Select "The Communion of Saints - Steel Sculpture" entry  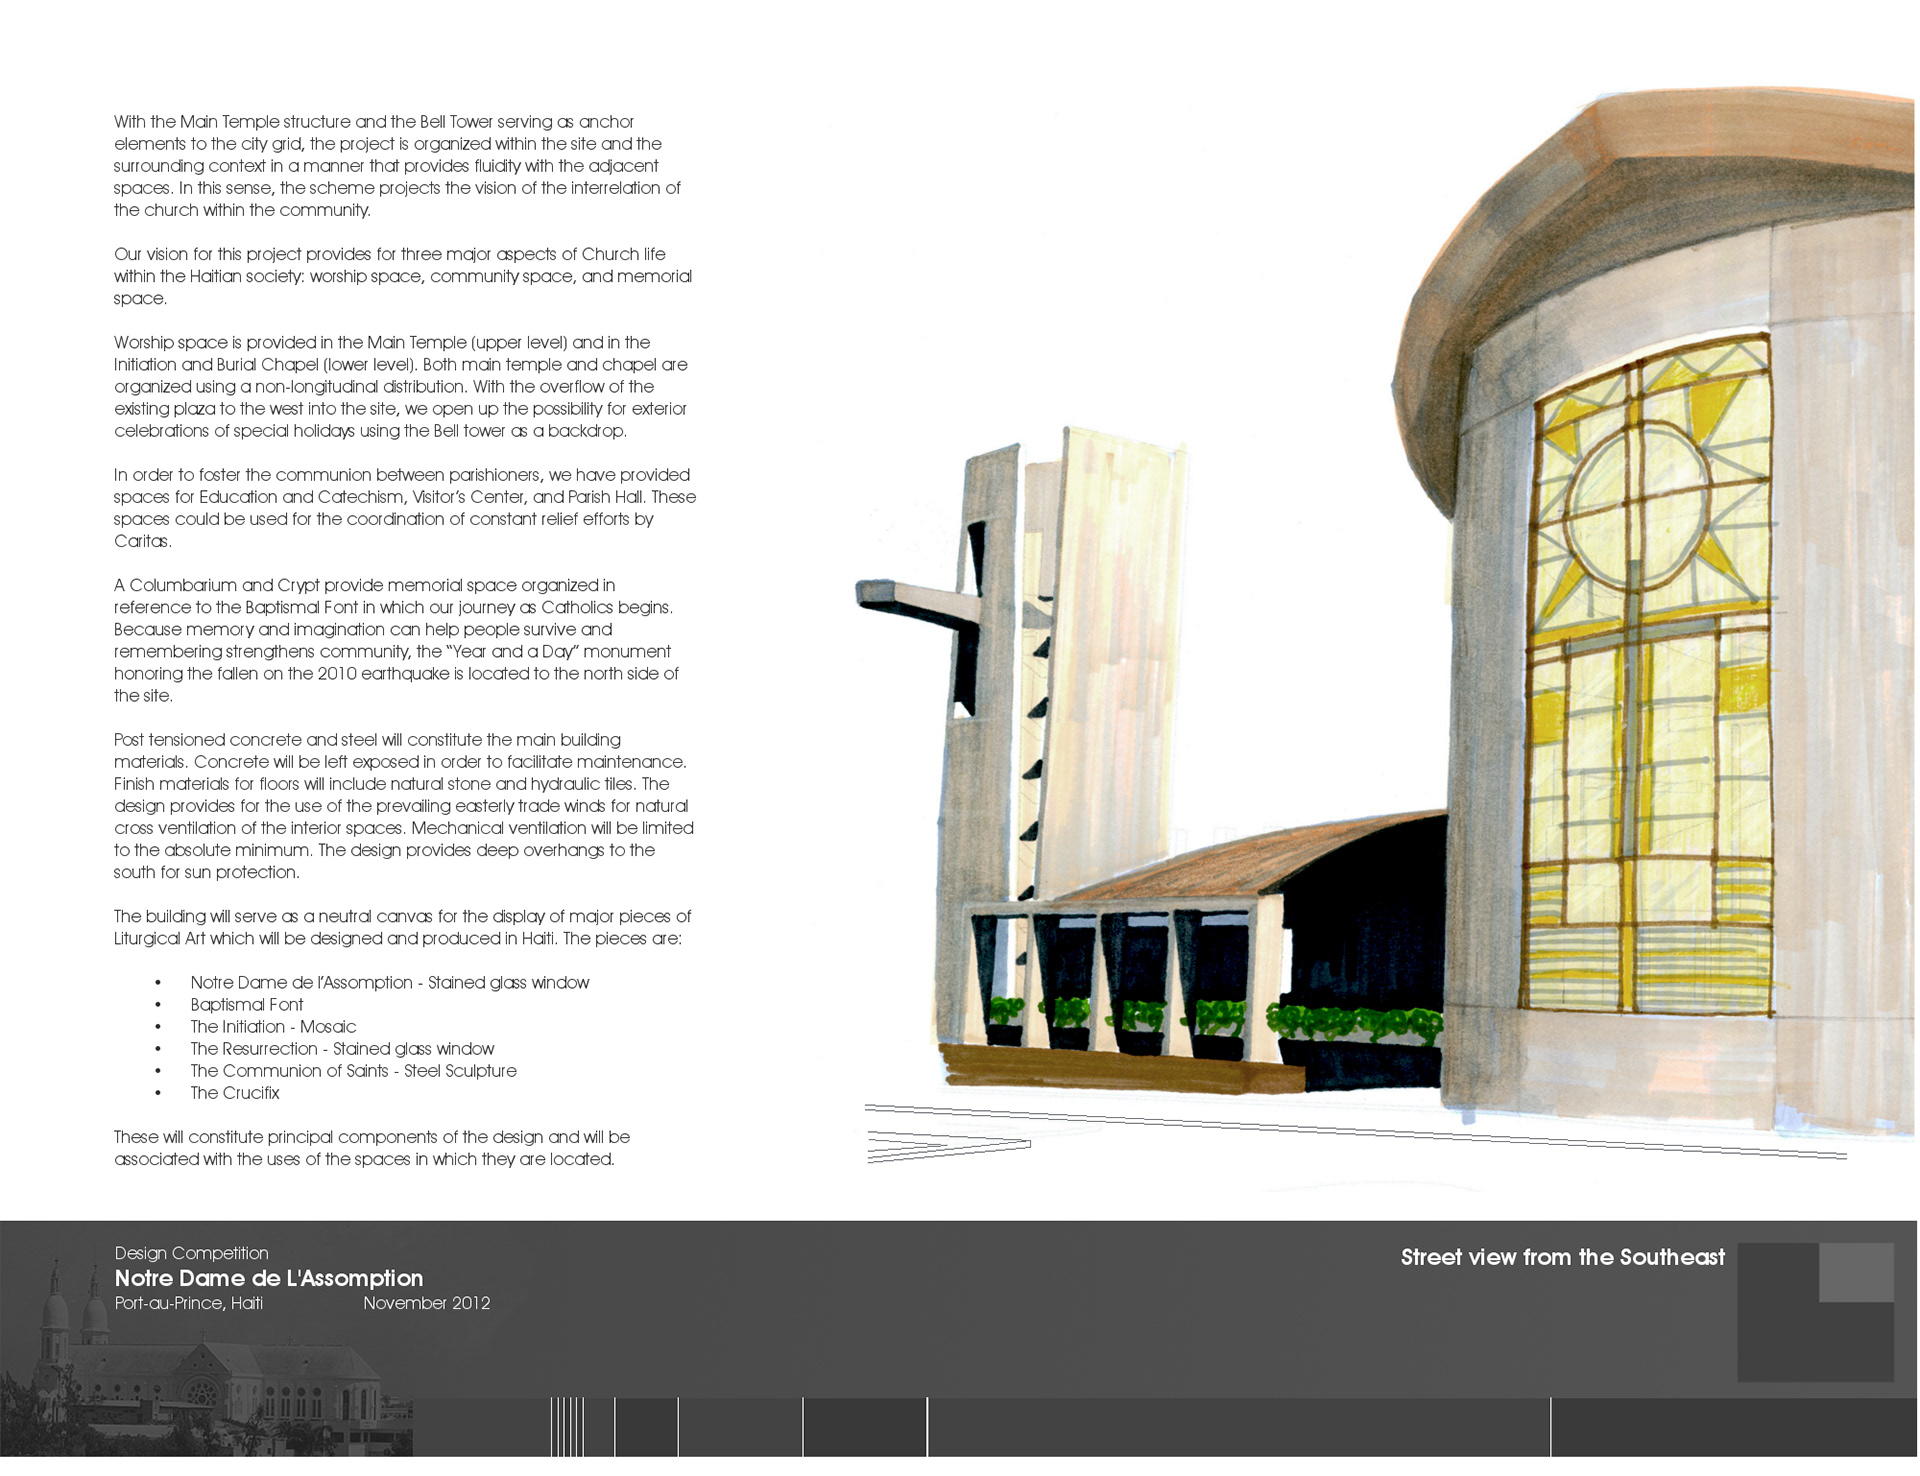[353, 1071]
